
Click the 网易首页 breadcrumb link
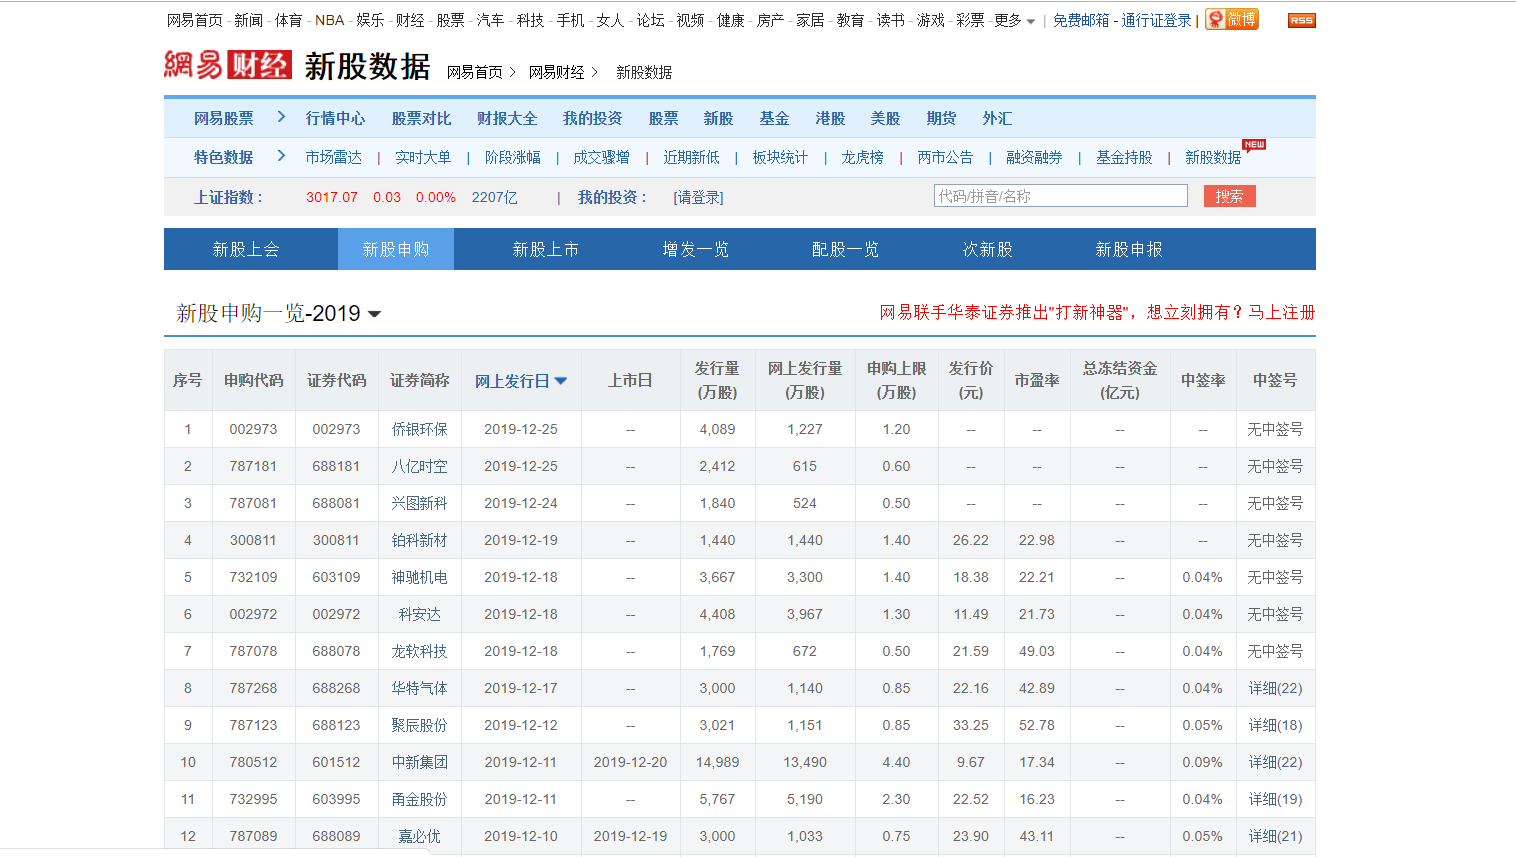pyautogui.click(x=474, y=72)
